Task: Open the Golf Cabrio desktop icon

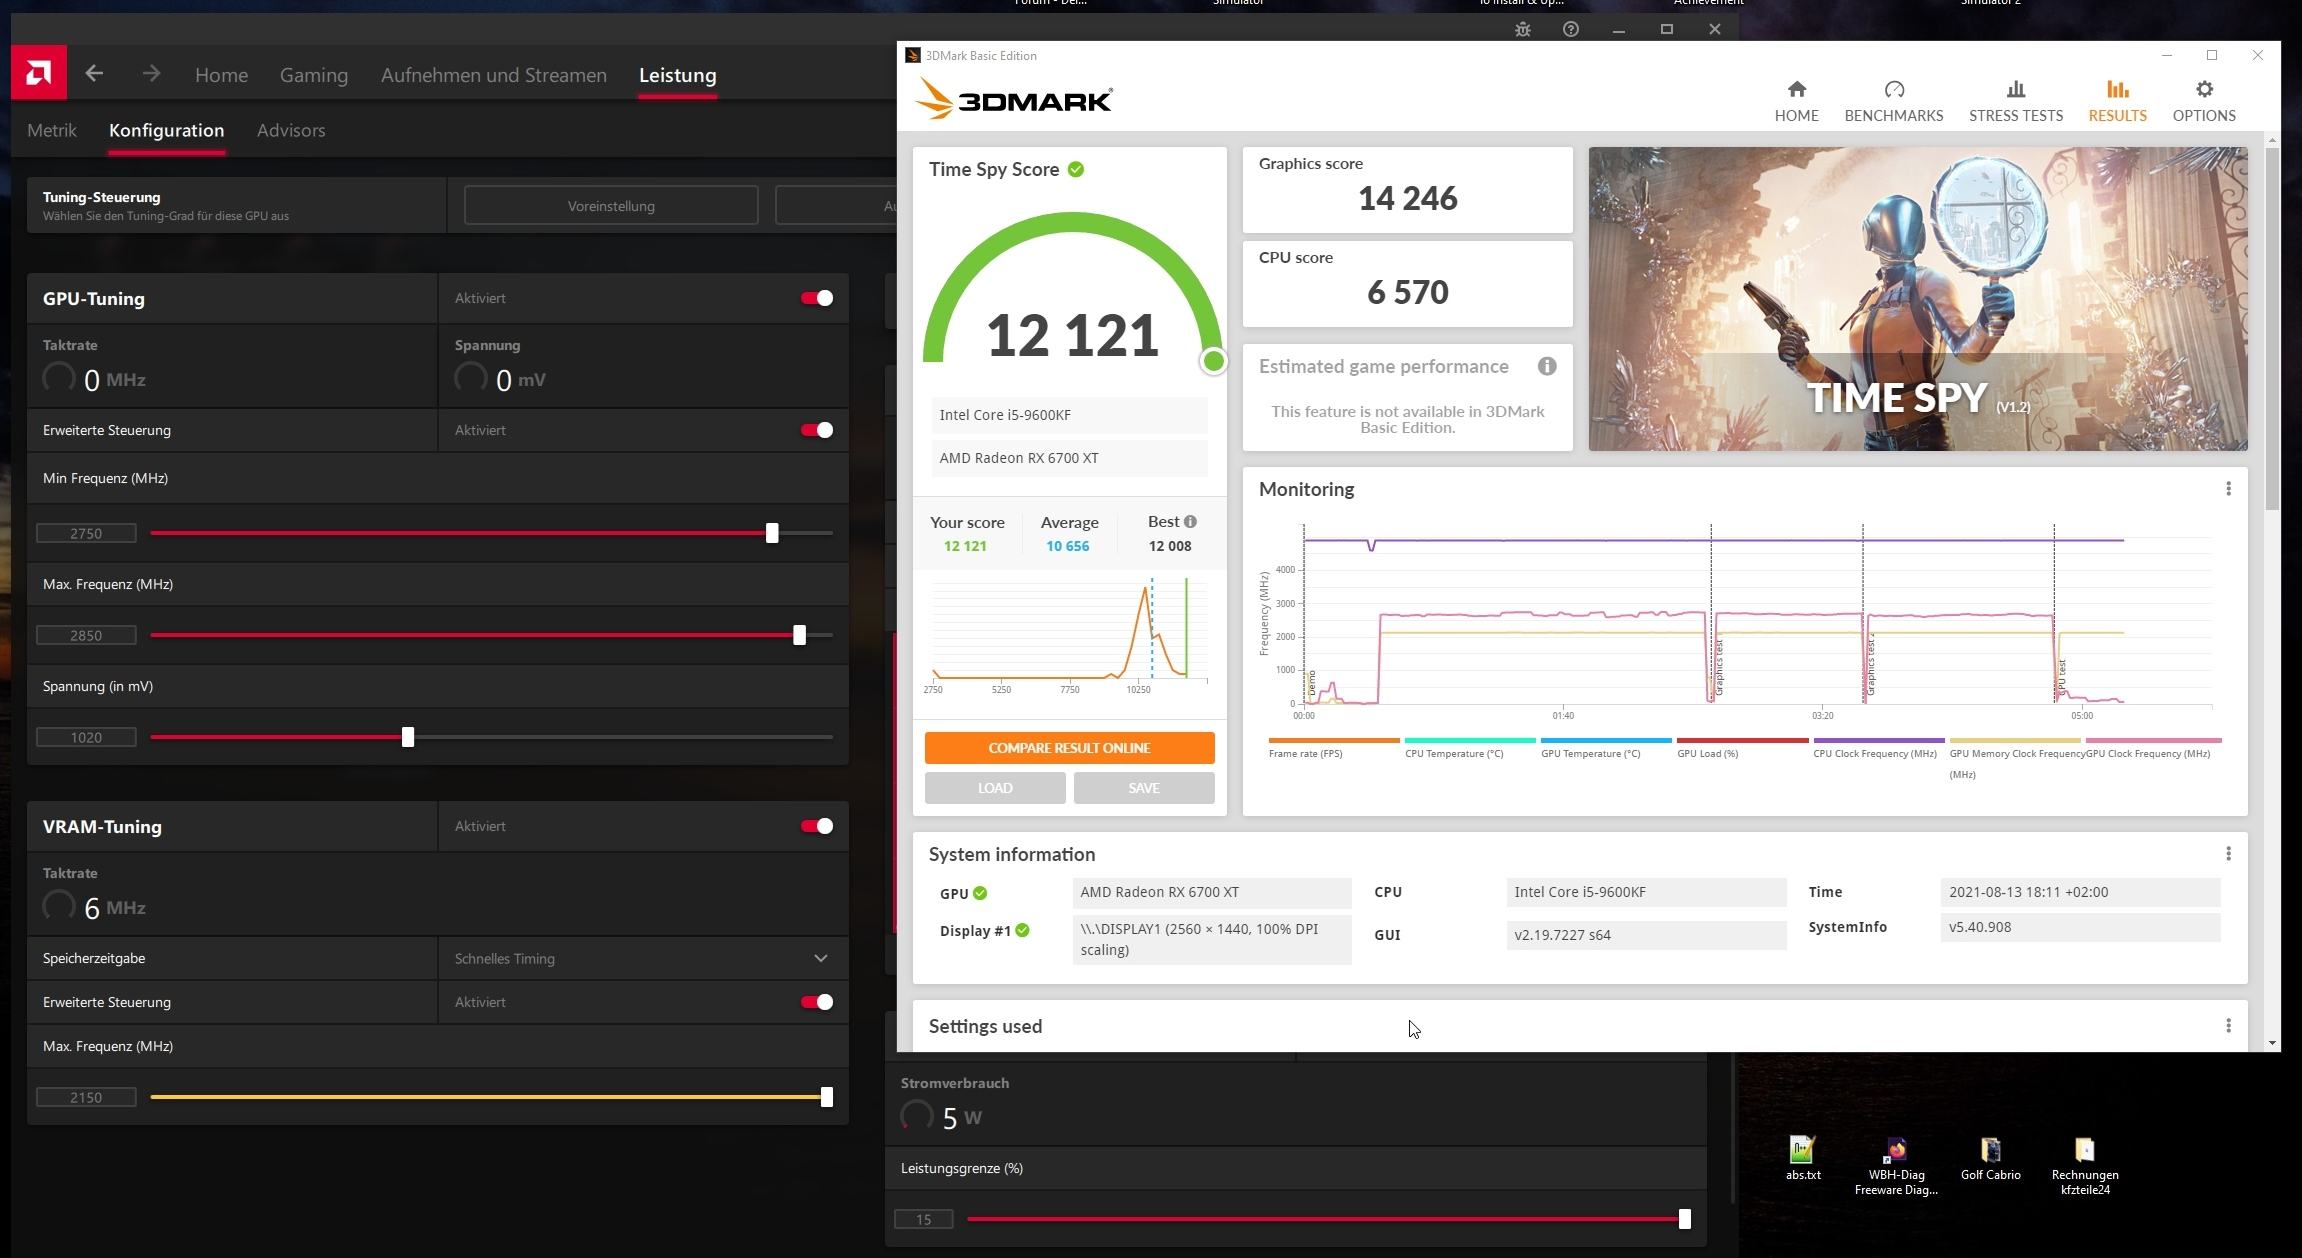Action: pyautogui.click(x=1990, y=1158)
